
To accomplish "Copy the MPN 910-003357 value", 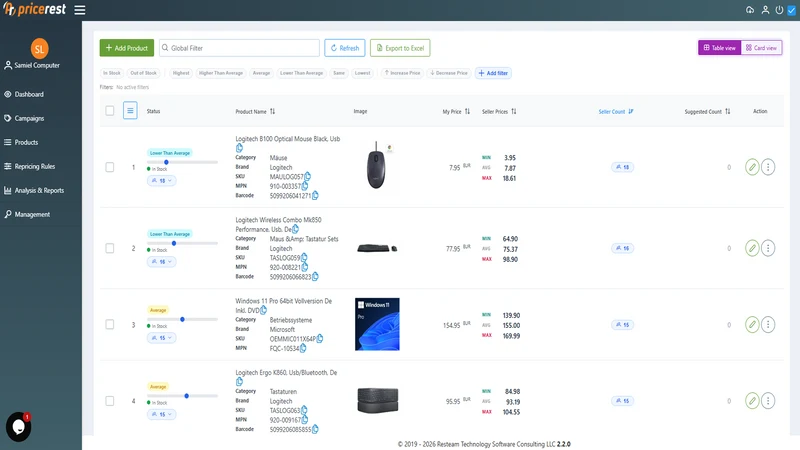I will tap(305, 186).
